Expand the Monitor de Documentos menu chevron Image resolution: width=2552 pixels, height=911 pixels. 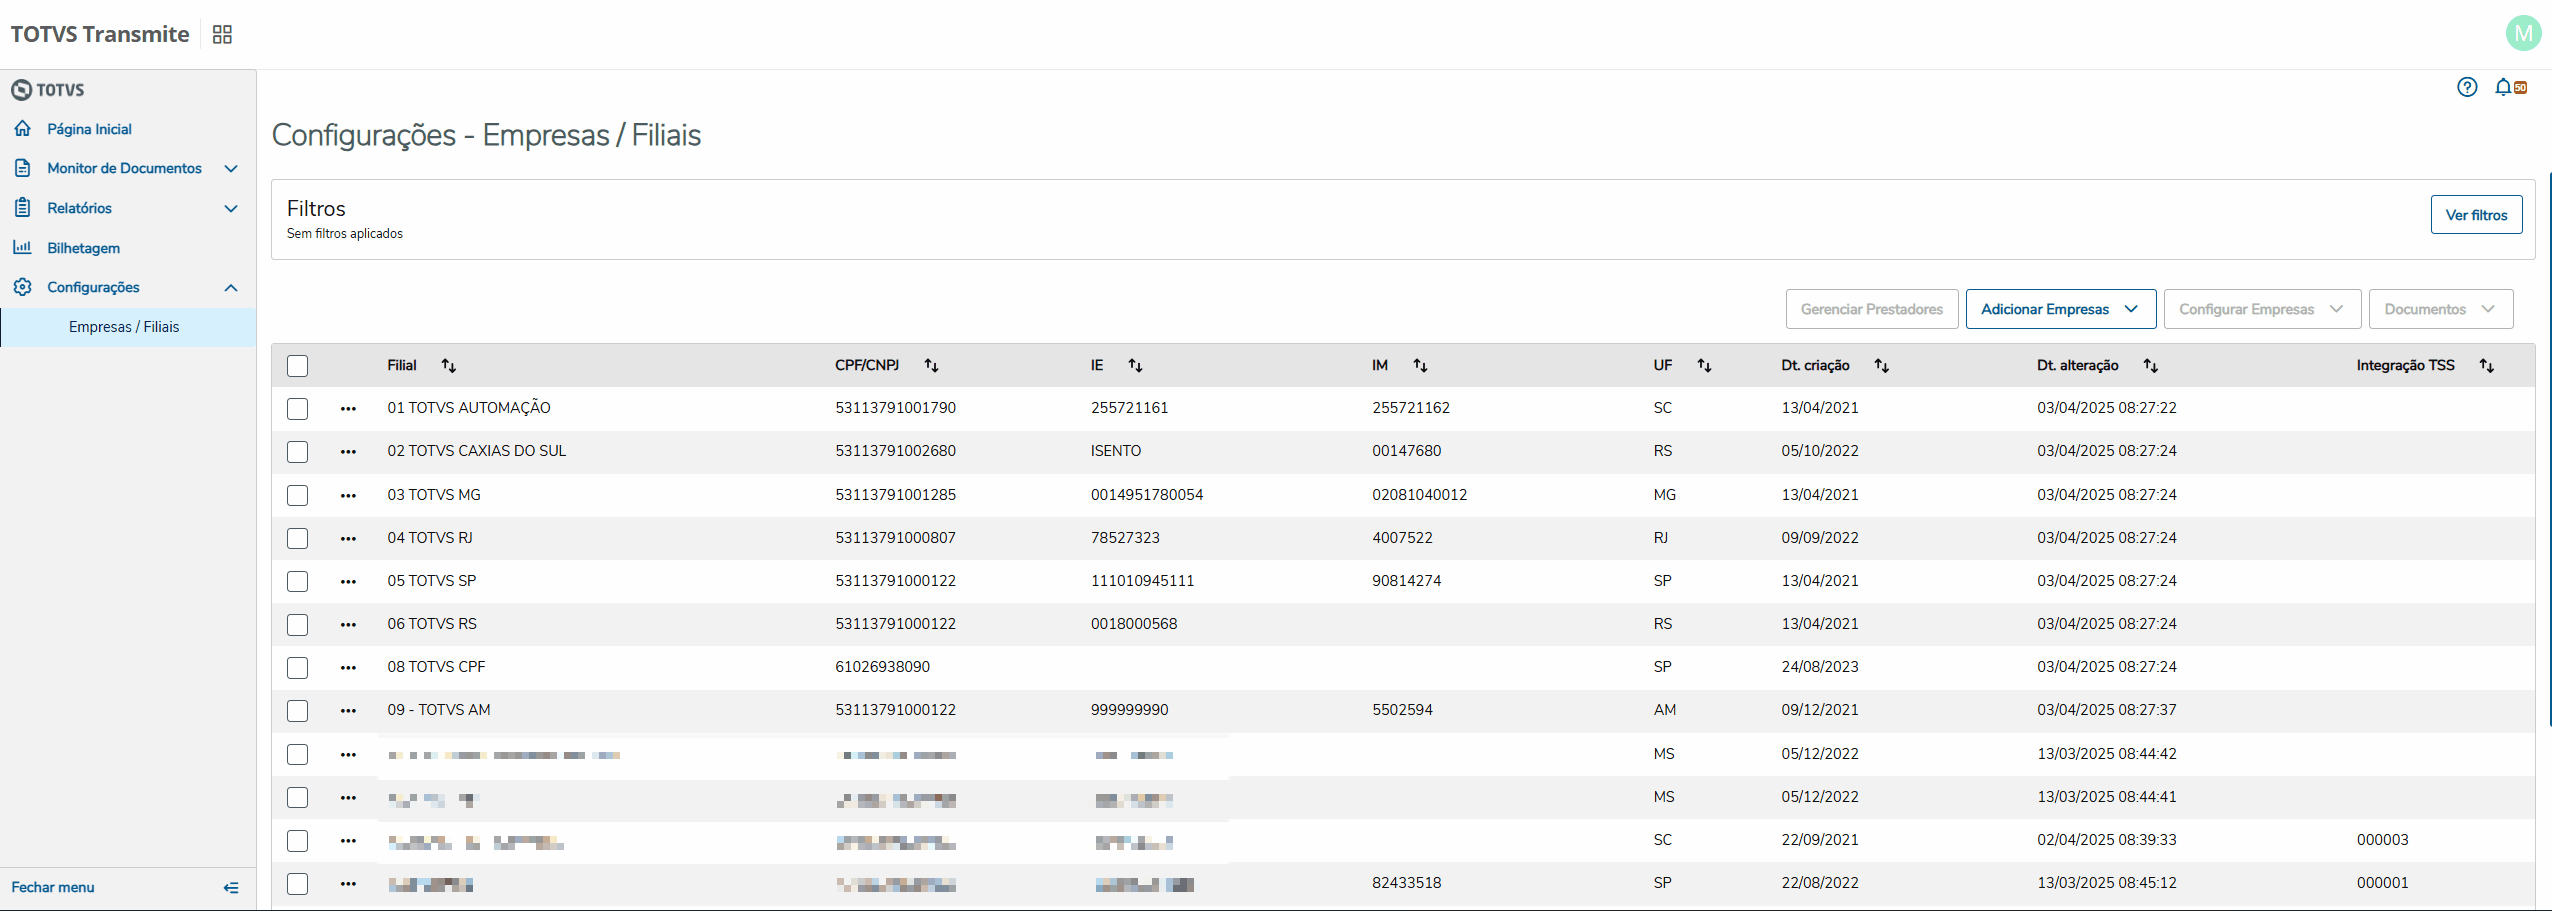[231, 169]
